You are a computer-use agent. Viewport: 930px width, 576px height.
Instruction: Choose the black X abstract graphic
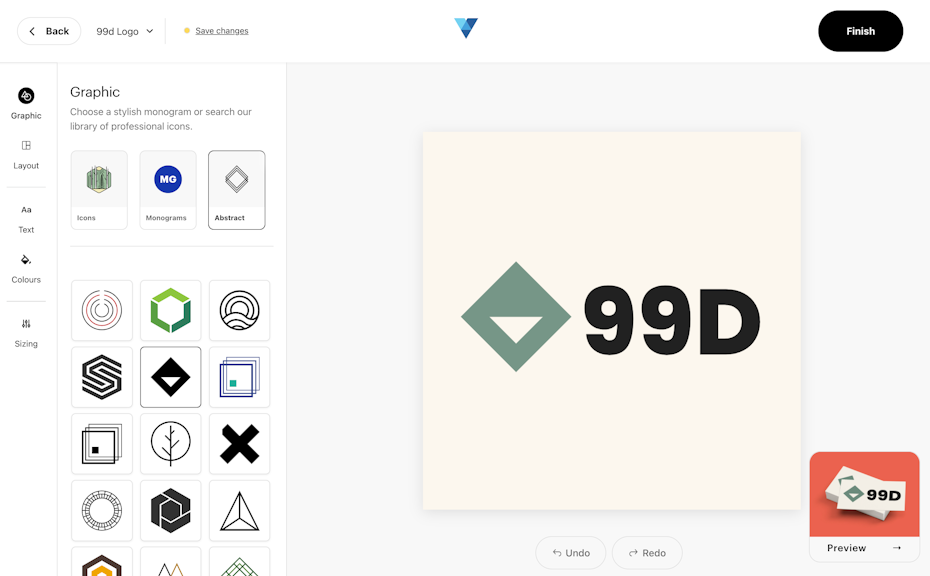coord(239,444)
